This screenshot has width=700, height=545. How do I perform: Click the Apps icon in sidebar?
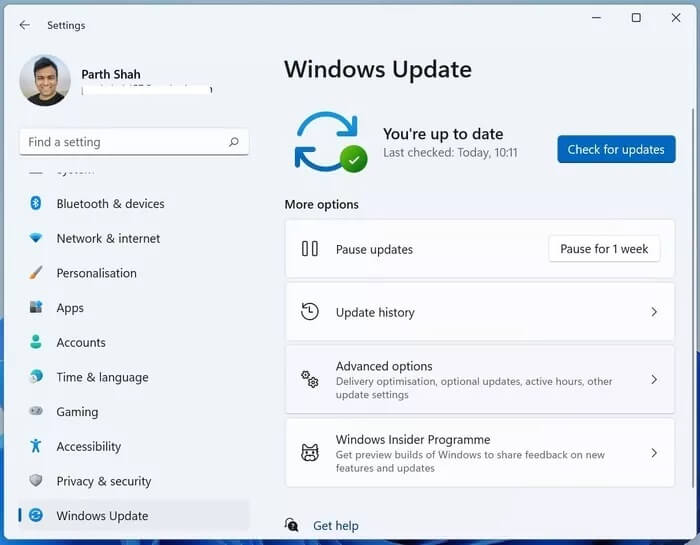(36, 307)
